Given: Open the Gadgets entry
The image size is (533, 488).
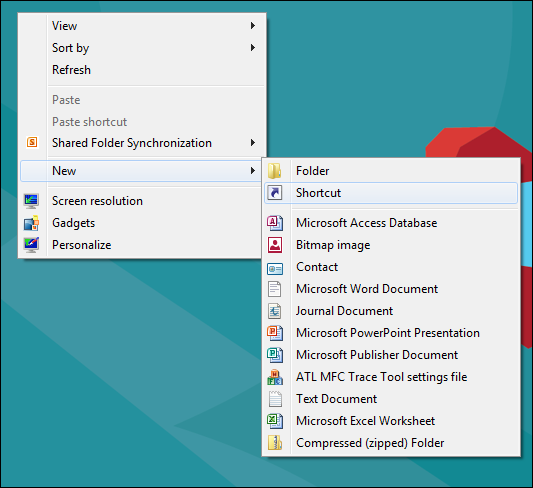Looking at the screenshot, I should (141, 223).
